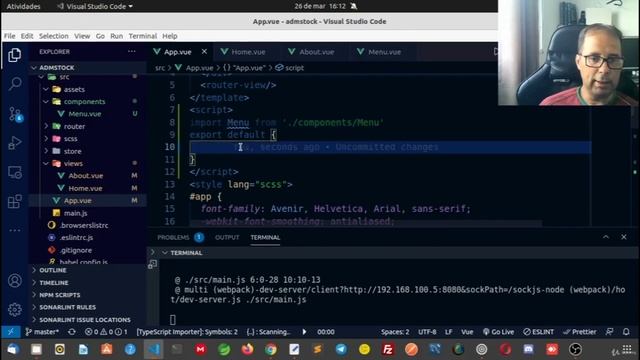Click ESLINT status item
The height and width of the screenshot is (360, 640).
click(539, 332)
